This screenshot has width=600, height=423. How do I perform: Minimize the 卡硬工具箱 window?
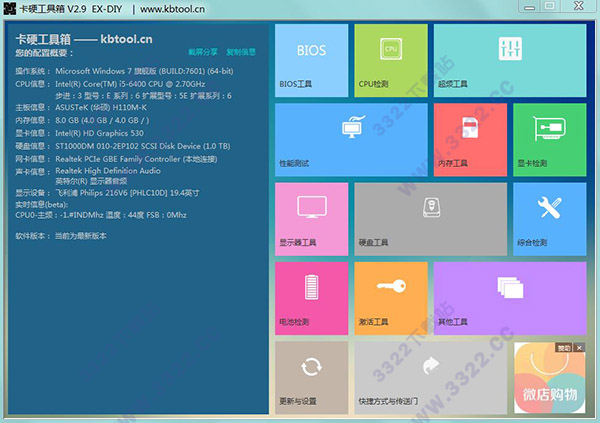tap(530, 7)
